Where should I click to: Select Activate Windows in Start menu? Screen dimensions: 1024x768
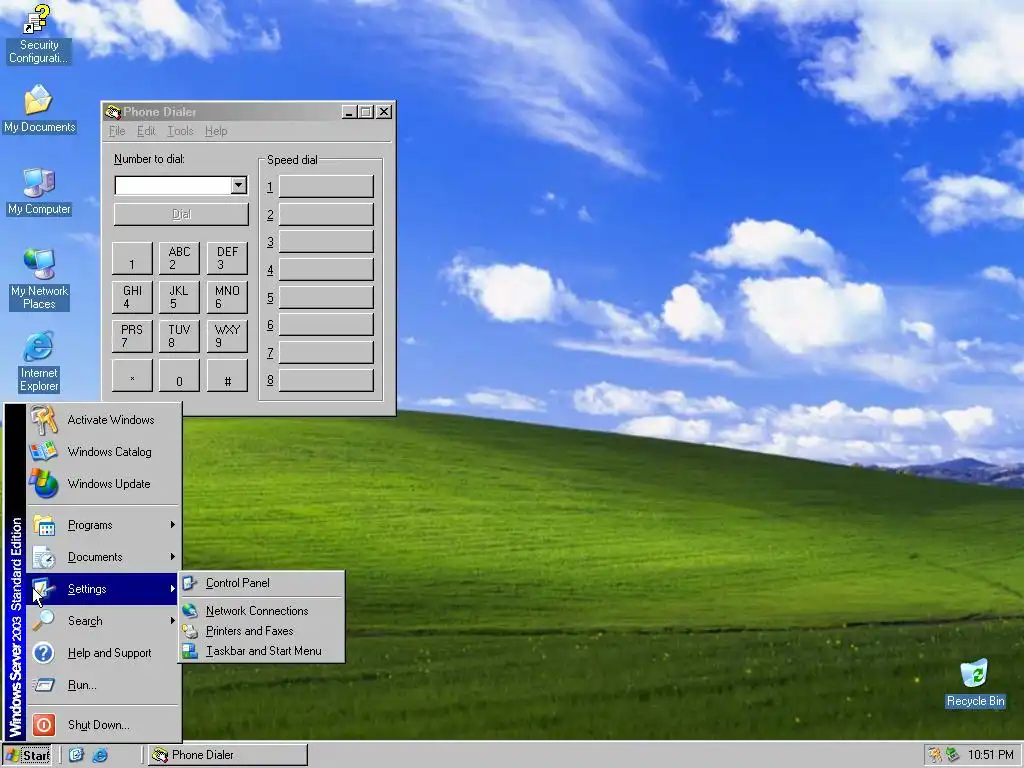coord(104,420)
